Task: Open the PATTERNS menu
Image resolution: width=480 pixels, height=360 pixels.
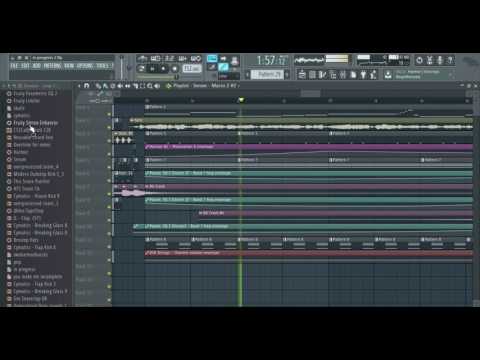Action: [x=52, y=66]
